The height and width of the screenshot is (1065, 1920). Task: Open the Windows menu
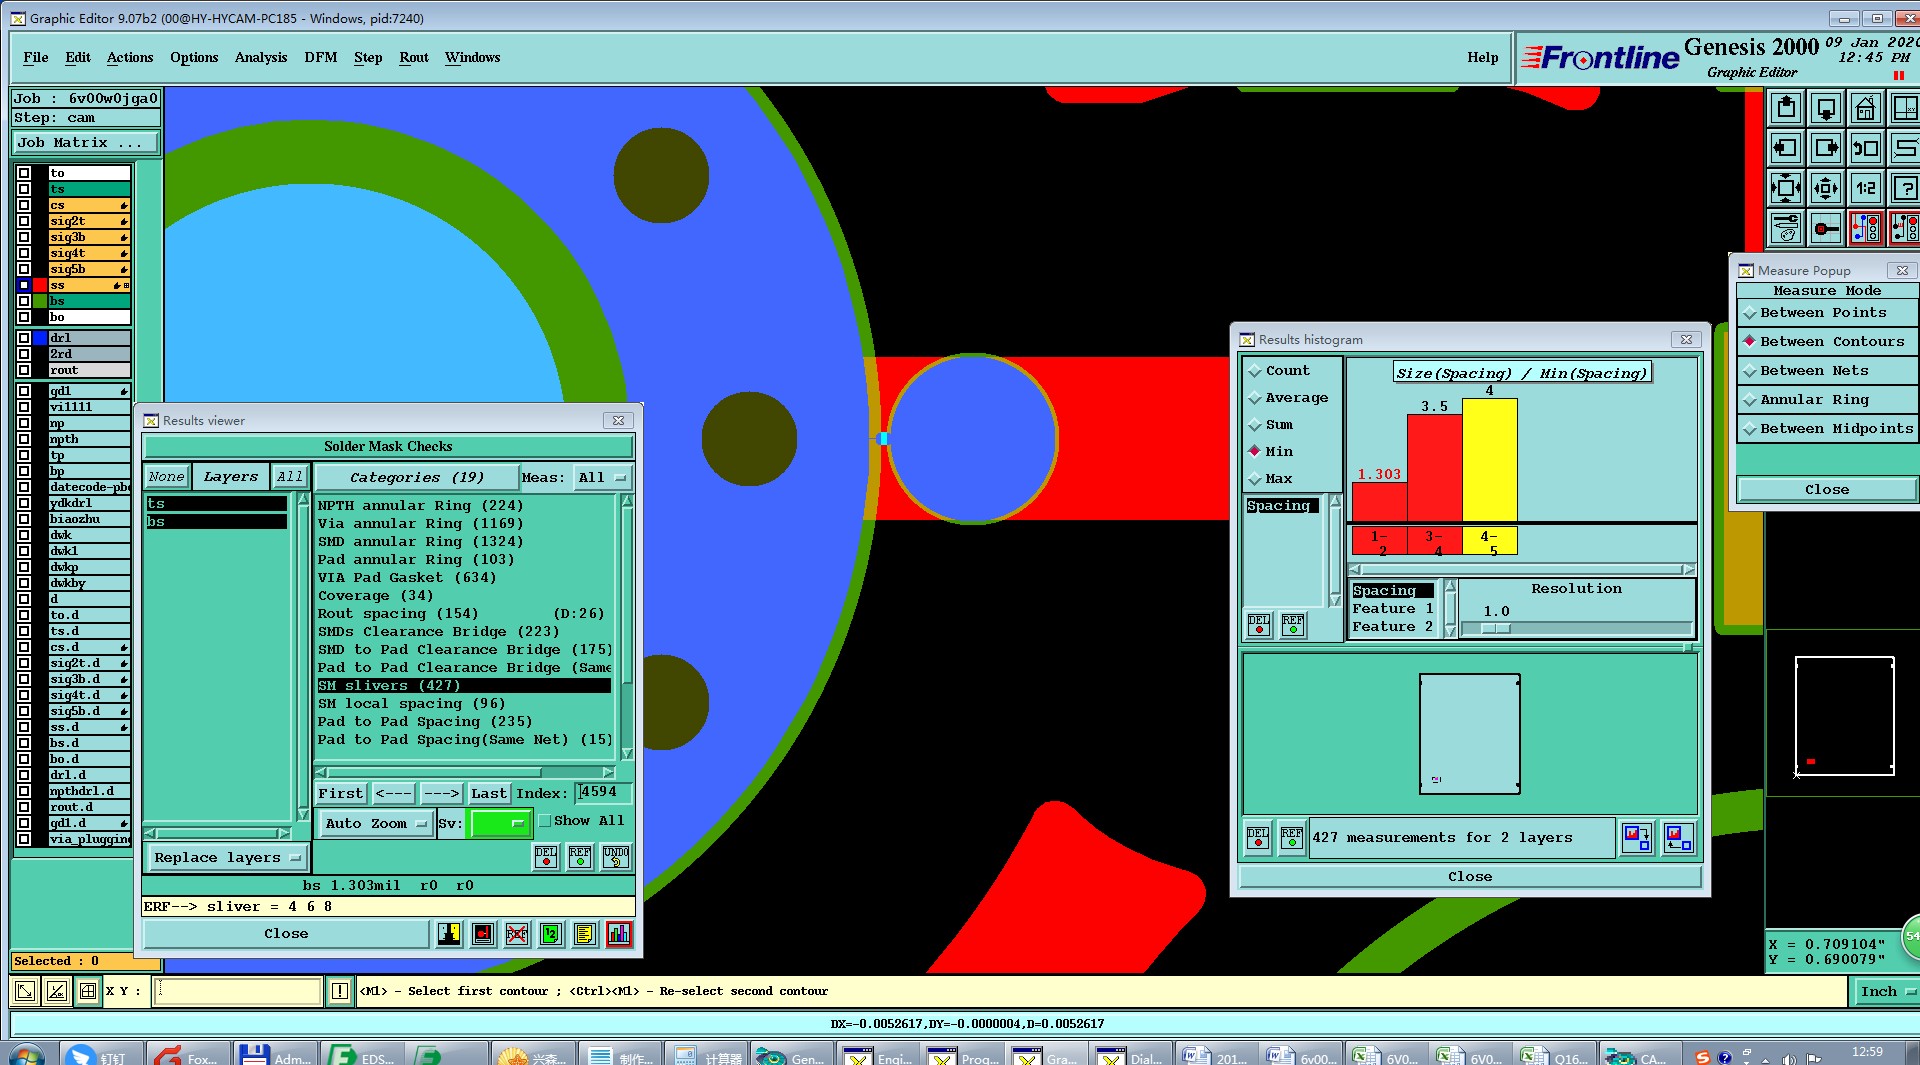472,58
